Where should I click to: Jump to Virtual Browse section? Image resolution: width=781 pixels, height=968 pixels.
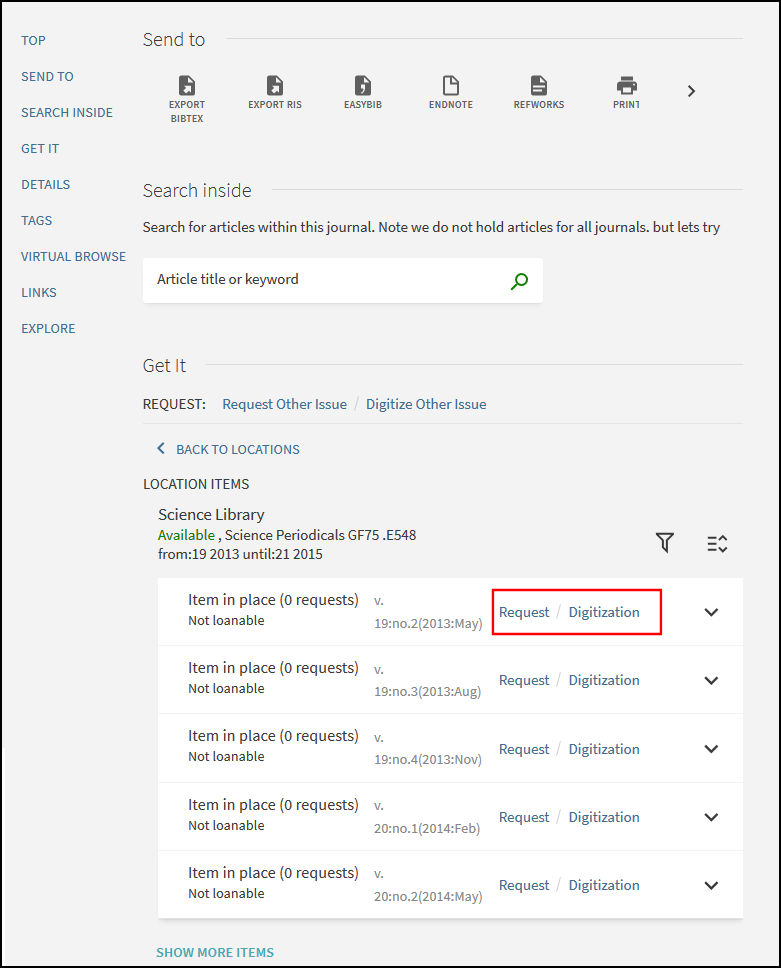(x=73, y=256)
